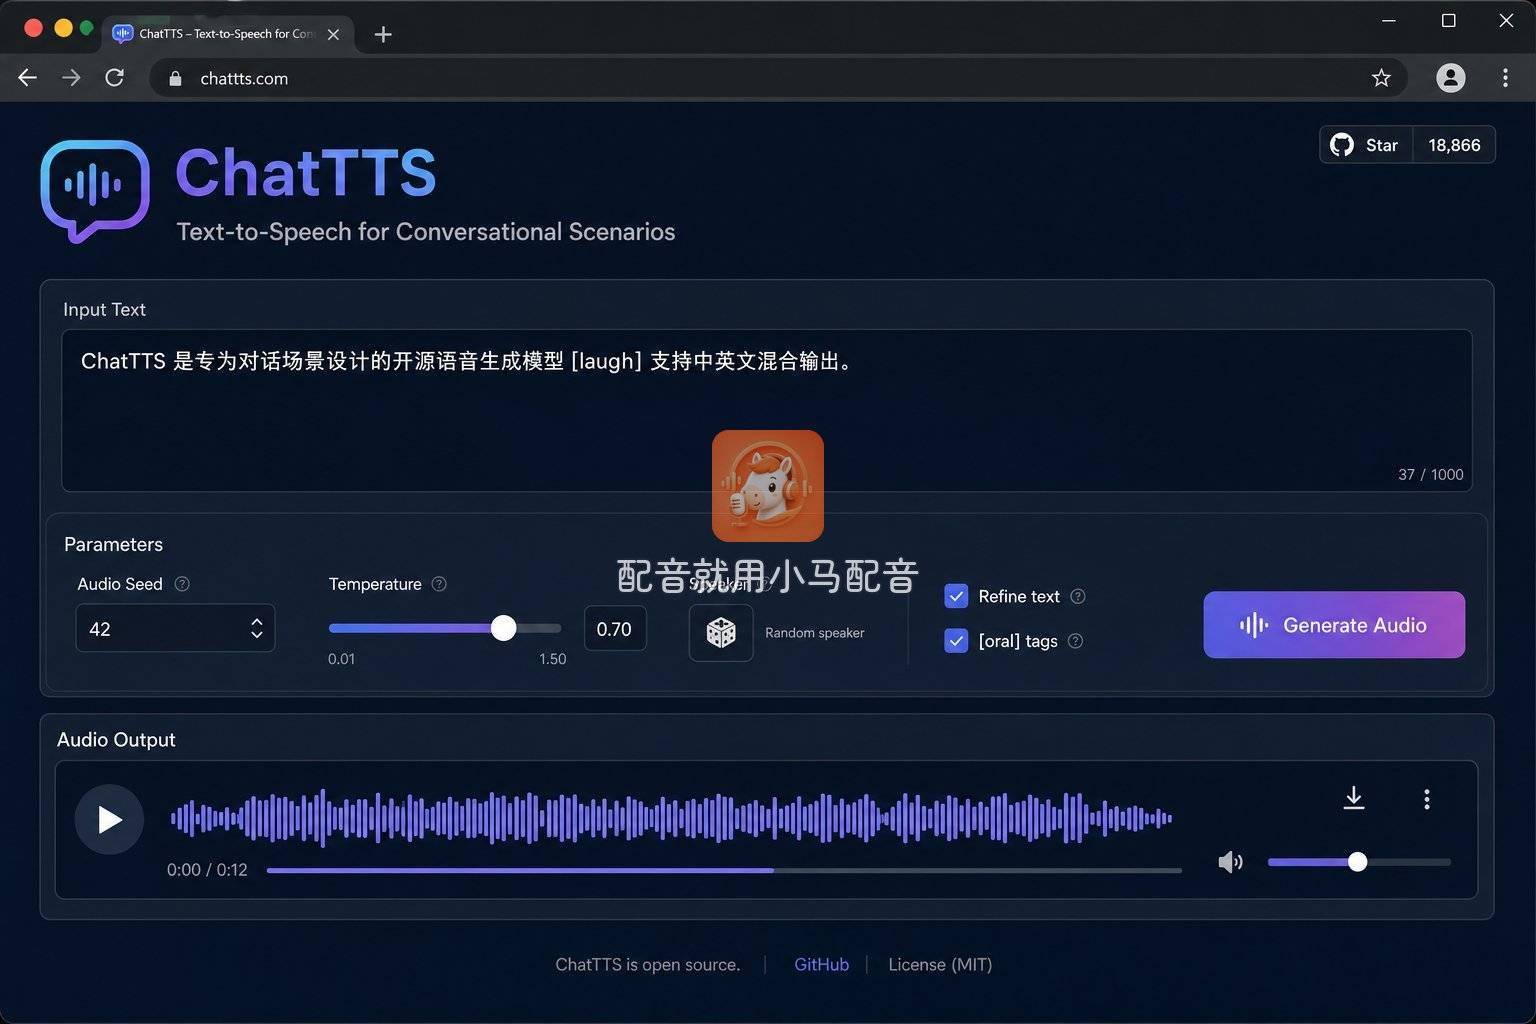Click the Audio Seed stepper arrows
This screenshot has width=1536, height=1024.
(x=257, y=628)
